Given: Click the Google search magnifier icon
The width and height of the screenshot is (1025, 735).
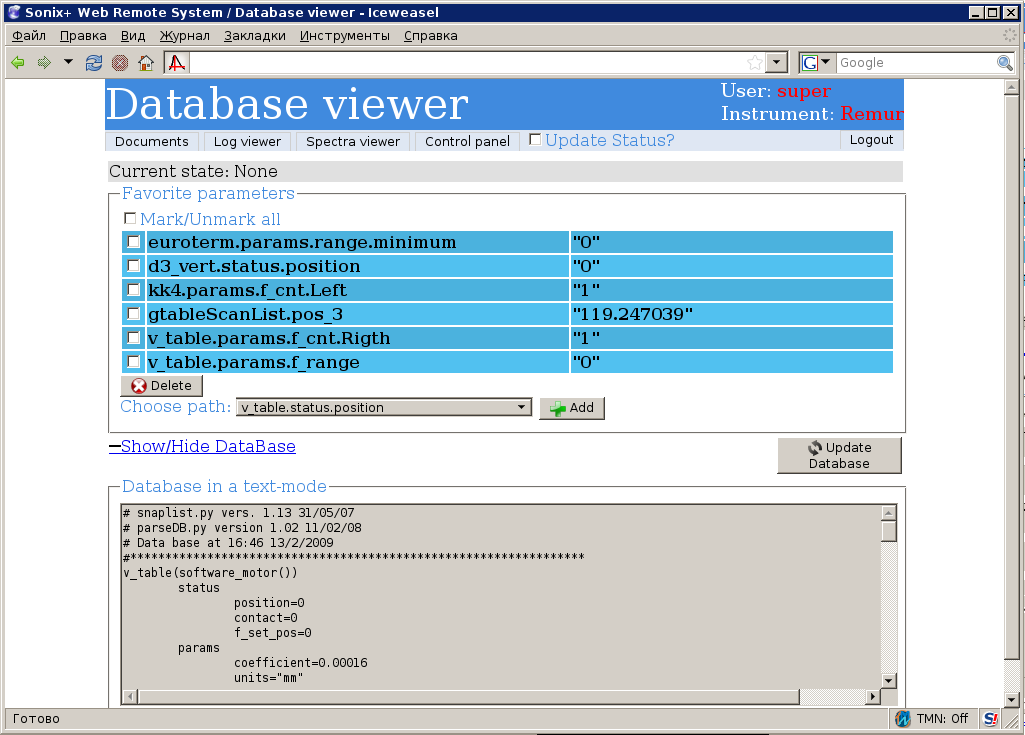Looking at the screenshot, I should (x=1005, y=63).
